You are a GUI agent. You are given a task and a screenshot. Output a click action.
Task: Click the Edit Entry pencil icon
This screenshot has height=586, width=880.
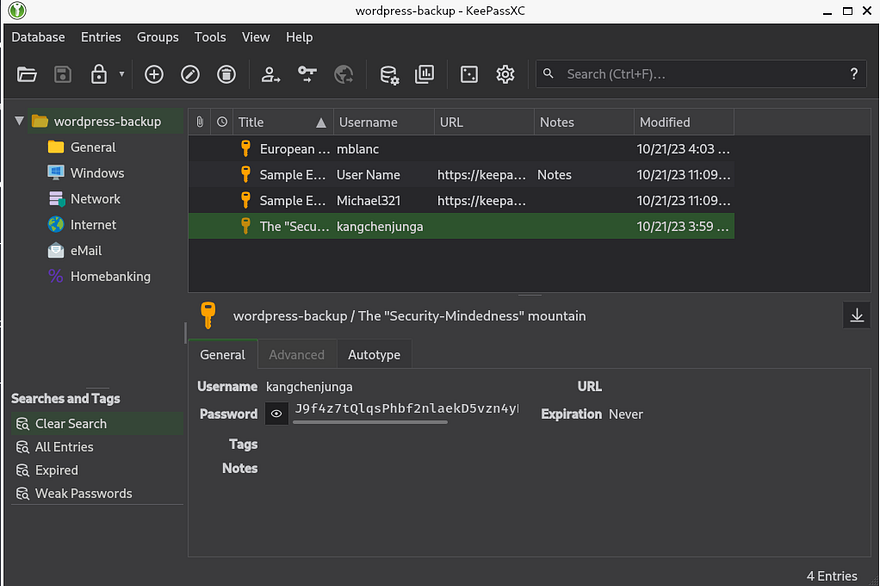click(x=190, y=74)
